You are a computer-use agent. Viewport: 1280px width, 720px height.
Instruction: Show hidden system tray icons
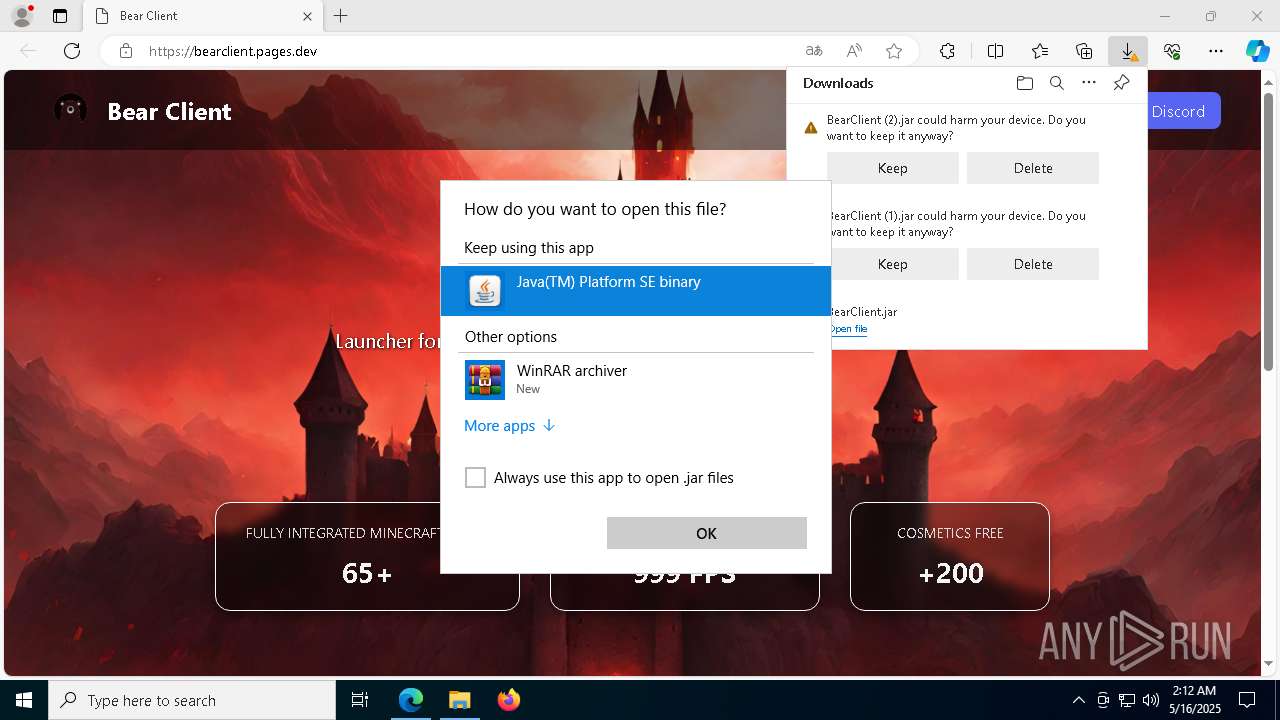pos(1078,700)
